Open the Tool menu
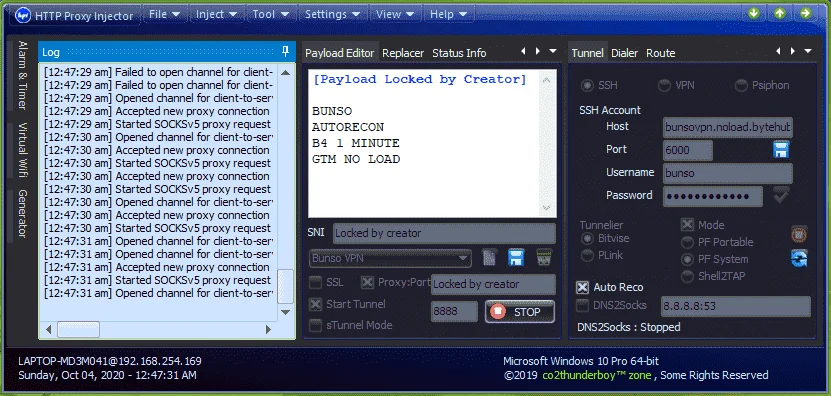 [x=270, y=14]
